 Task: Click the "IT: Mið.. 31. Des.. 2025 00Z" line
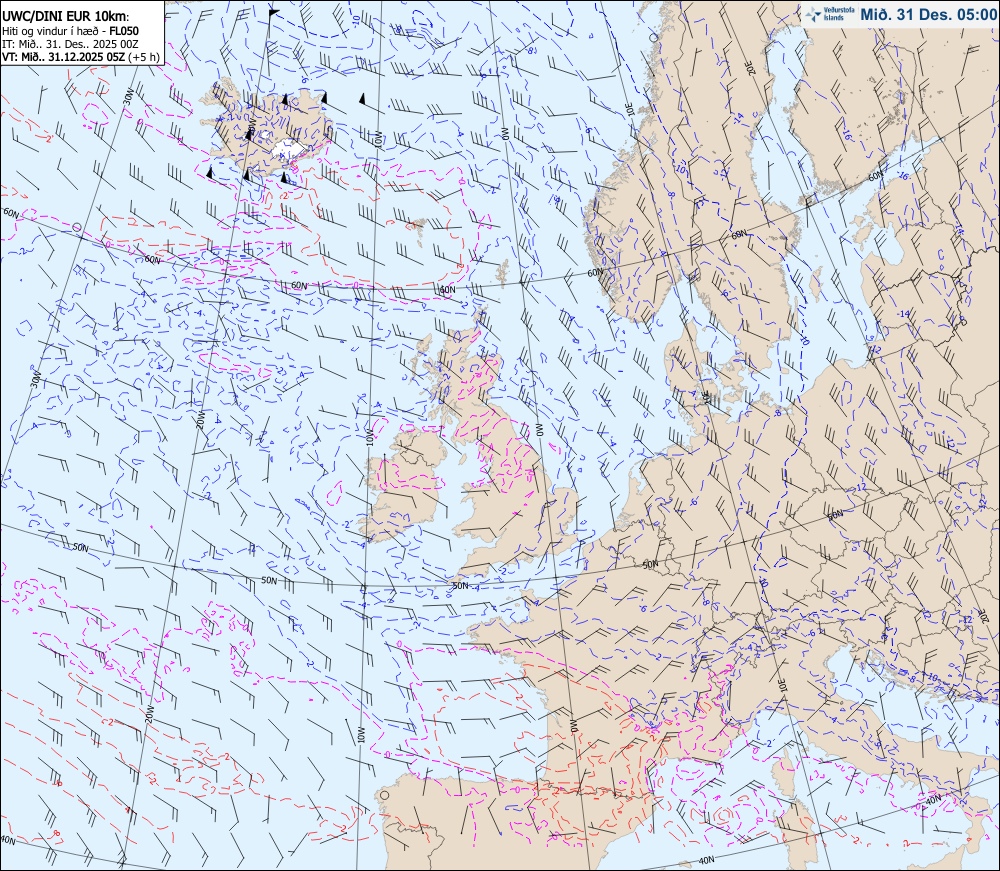coord(70,43)
